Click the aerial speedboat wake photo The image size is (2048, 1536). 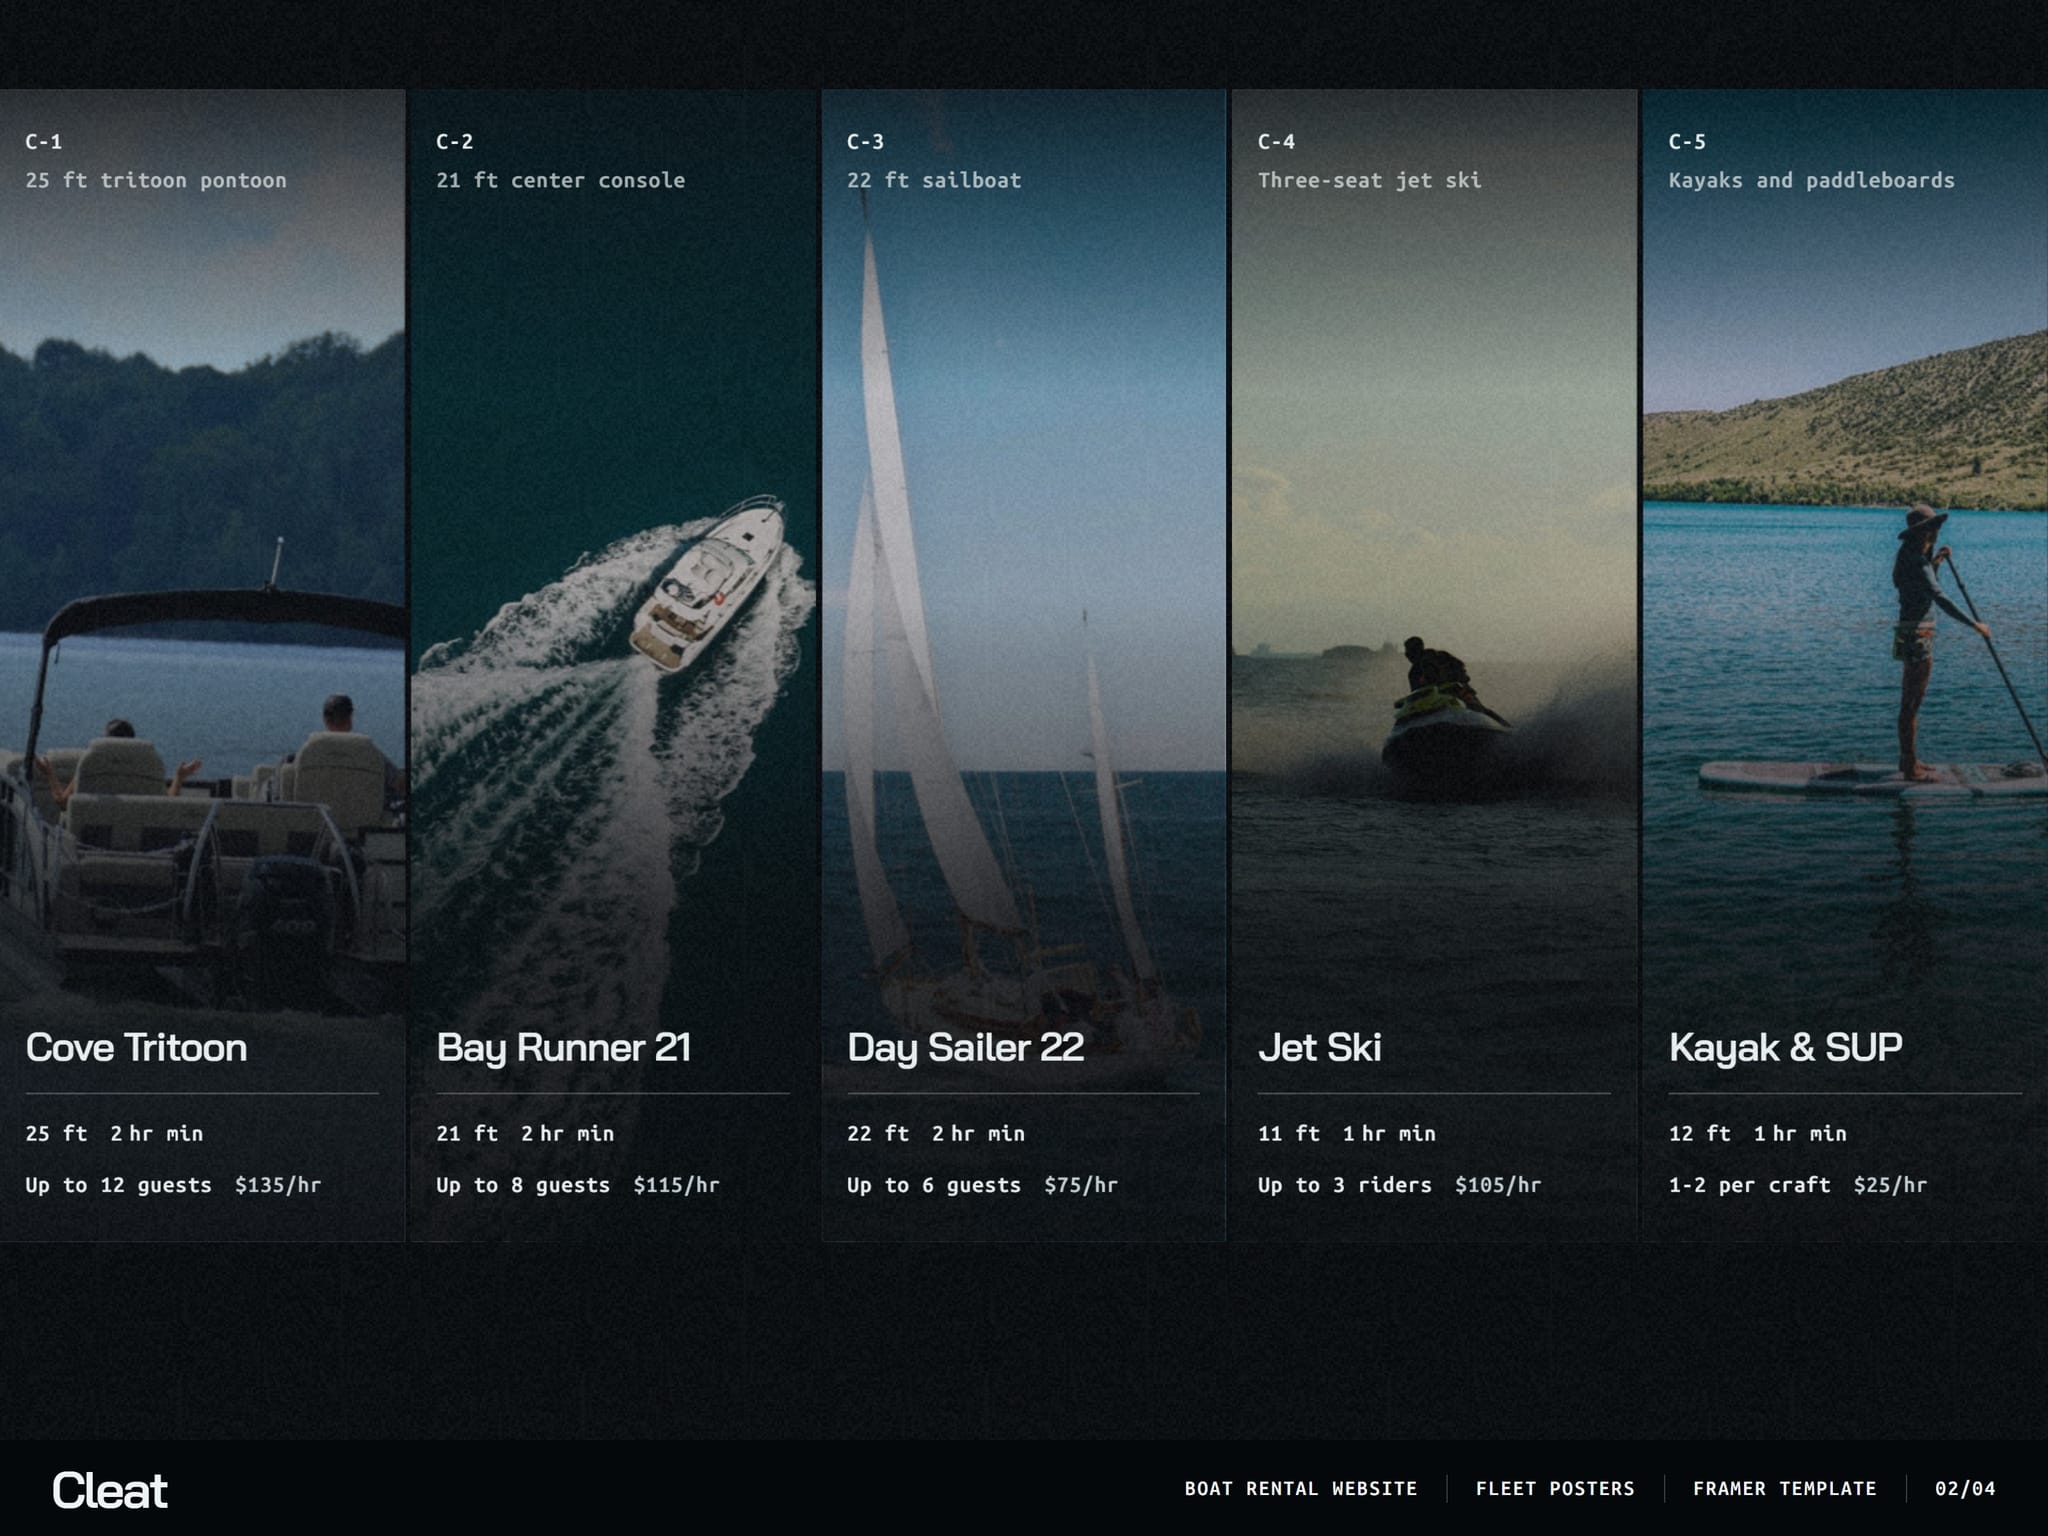[613, 600]
